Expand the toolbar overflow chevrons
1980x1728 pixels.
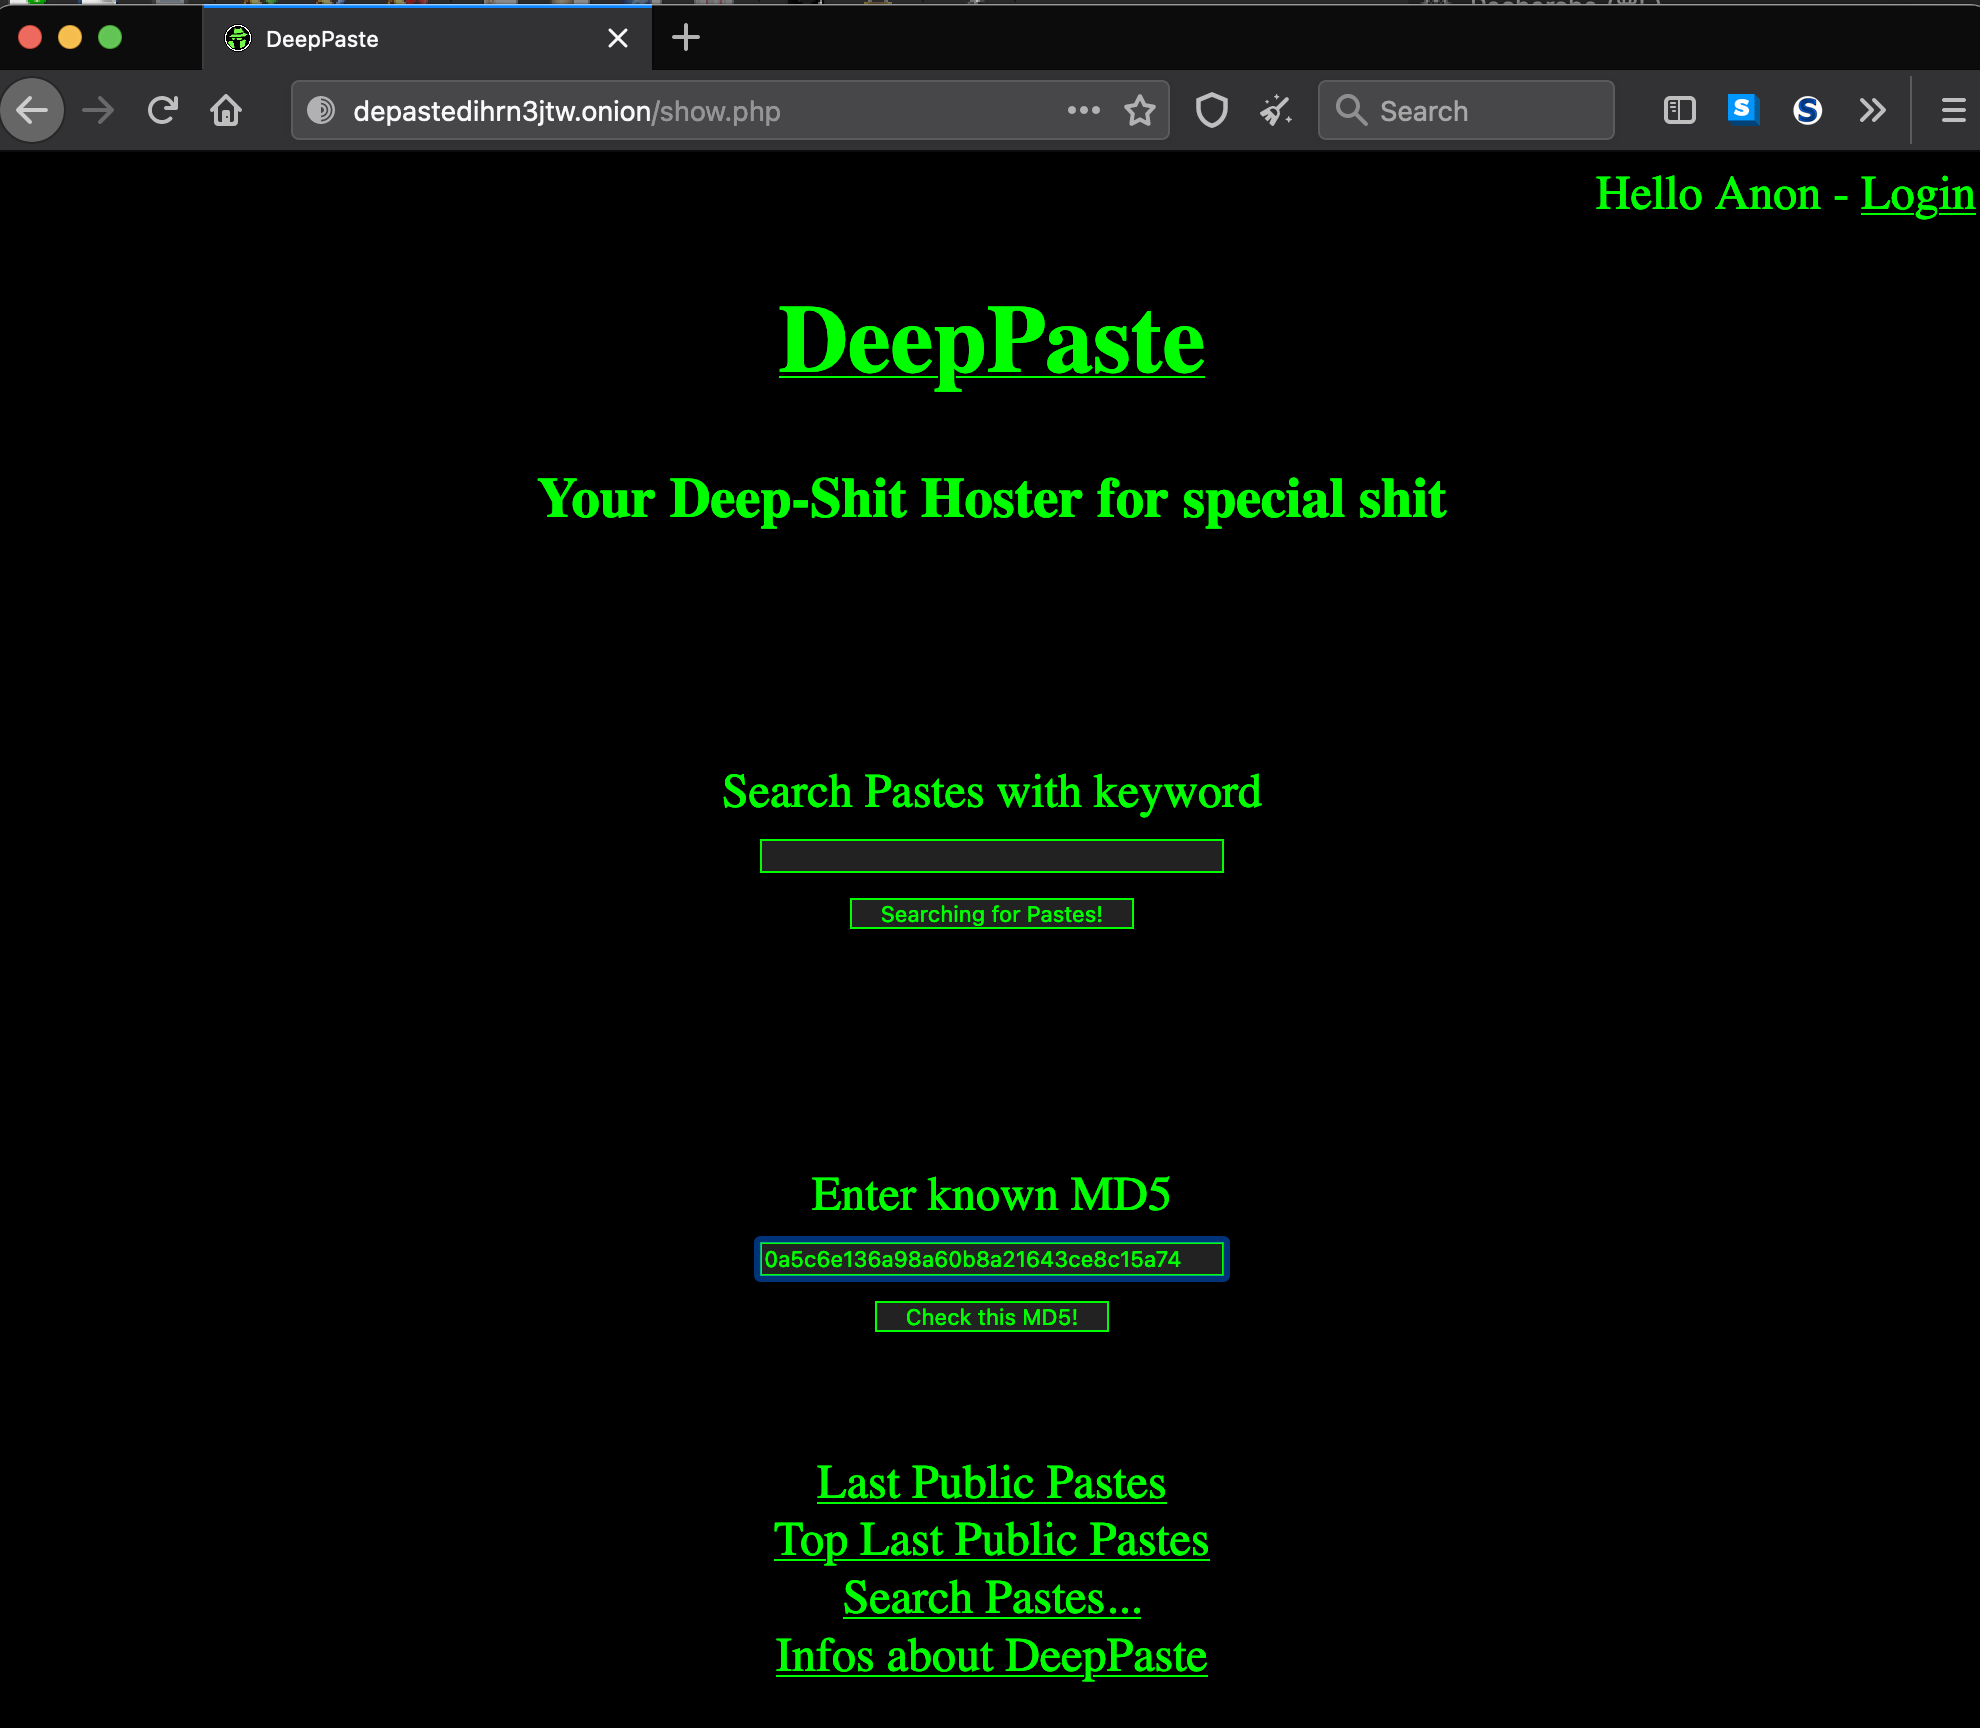click(x=1872, y=110)
